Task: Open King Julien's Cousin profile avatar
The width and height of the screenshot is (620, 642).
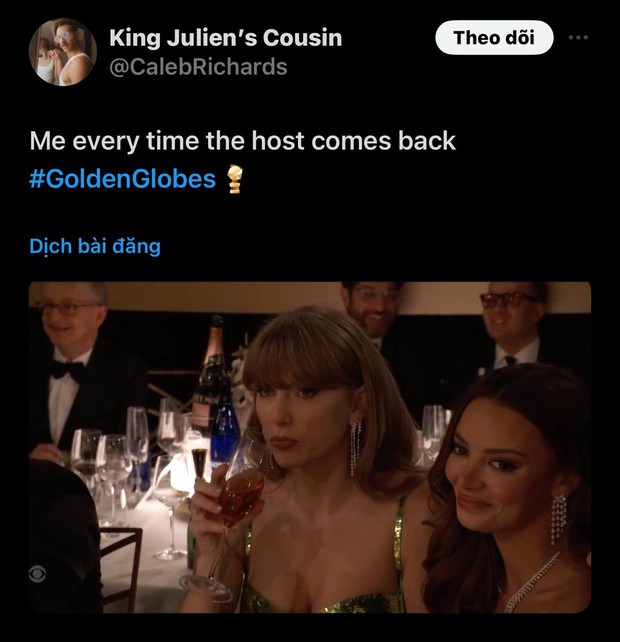Action: pos(63,52)
